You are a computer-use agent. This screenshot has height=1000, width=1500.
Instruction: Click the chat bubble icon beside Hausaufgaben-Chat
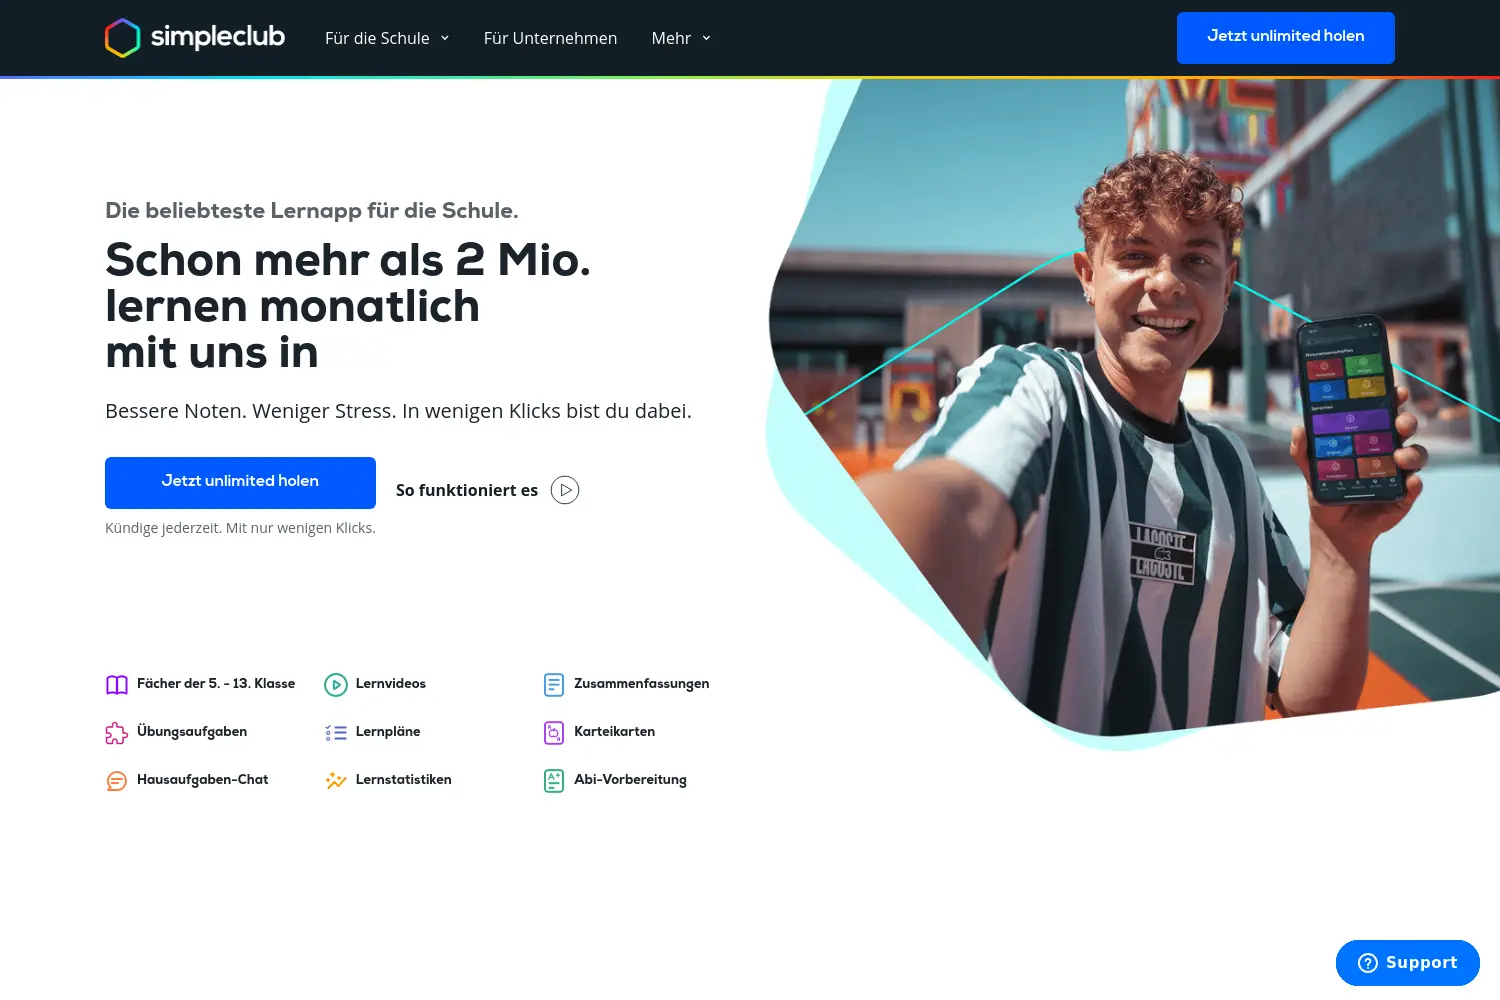pos(117,781)
